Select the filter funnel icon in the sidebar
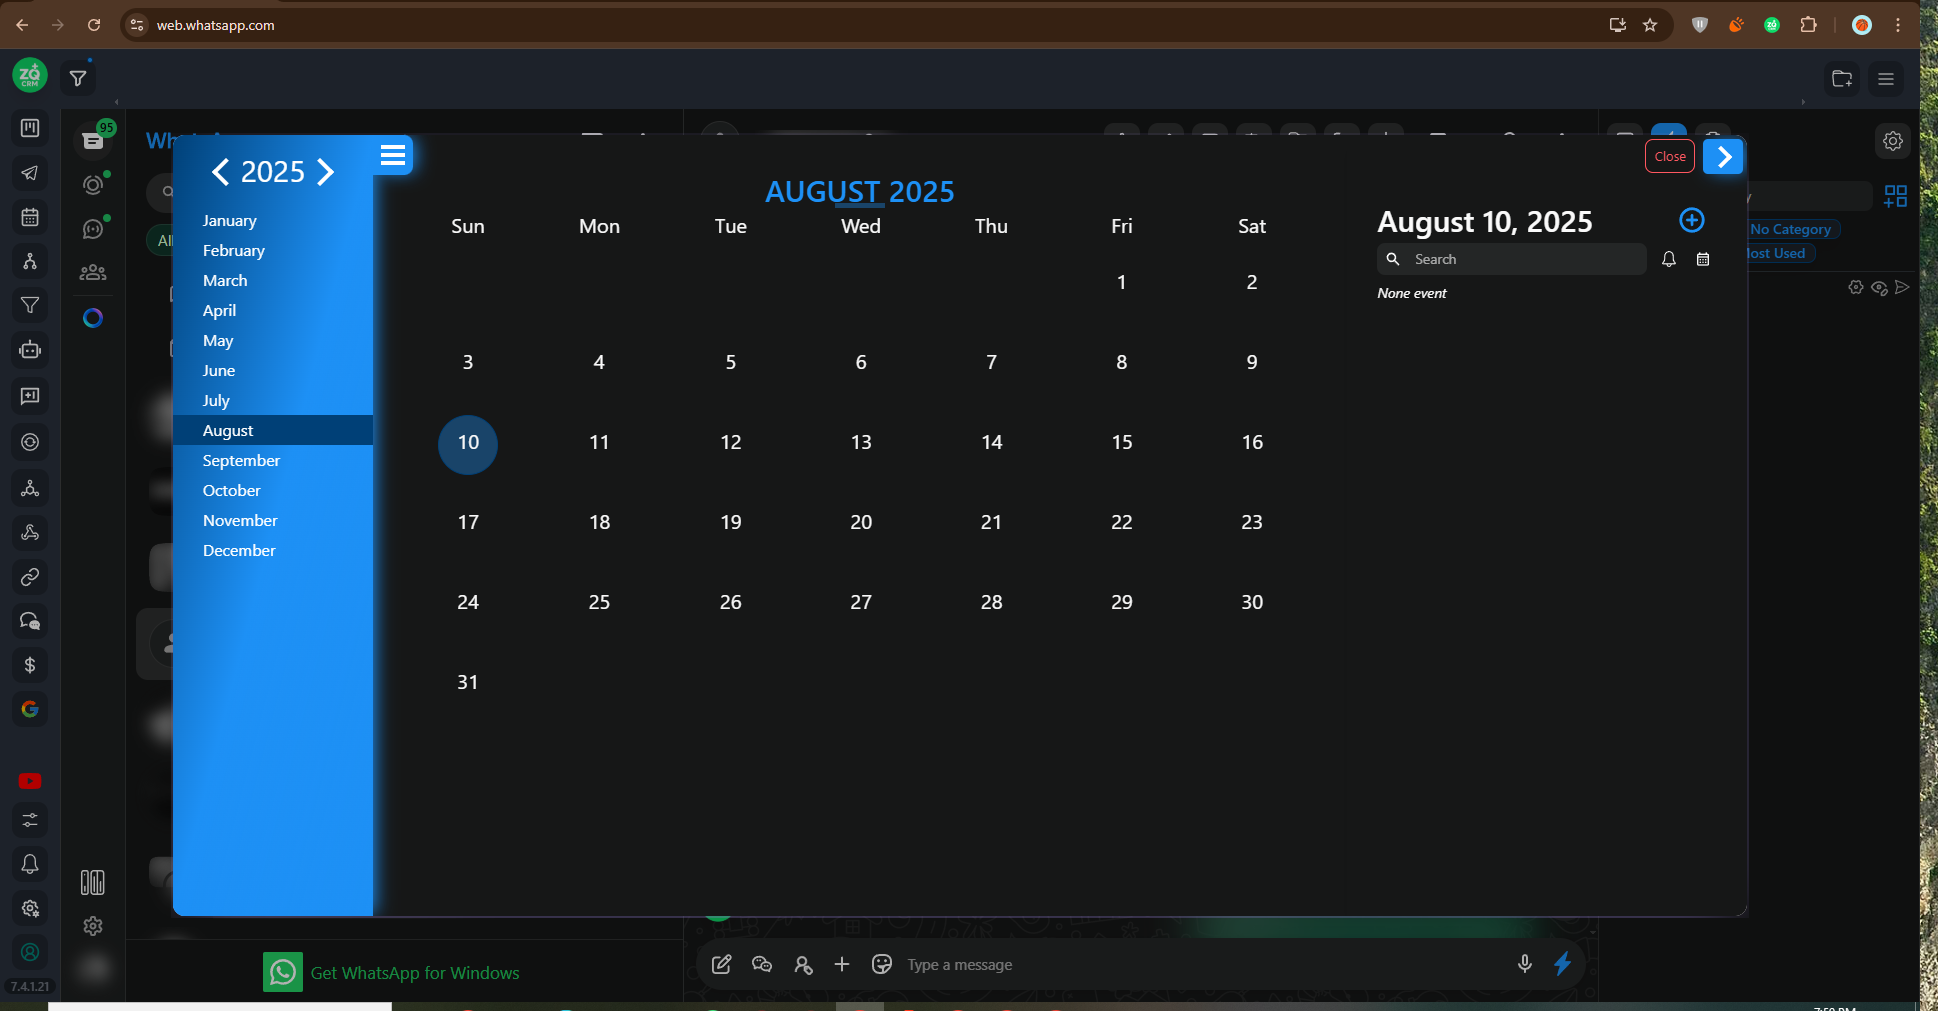 click(x=30, y=305)
